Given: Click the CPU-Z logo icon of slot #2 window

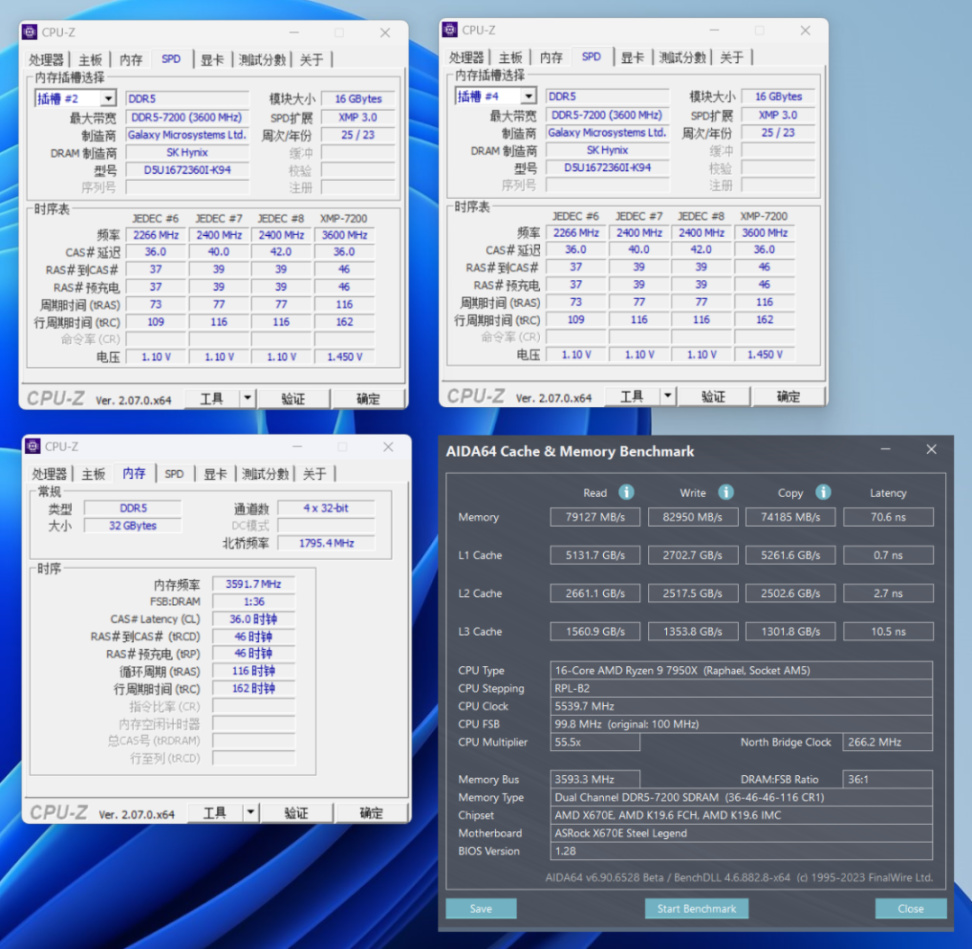Looking at the screenshot, I should 30,32.
